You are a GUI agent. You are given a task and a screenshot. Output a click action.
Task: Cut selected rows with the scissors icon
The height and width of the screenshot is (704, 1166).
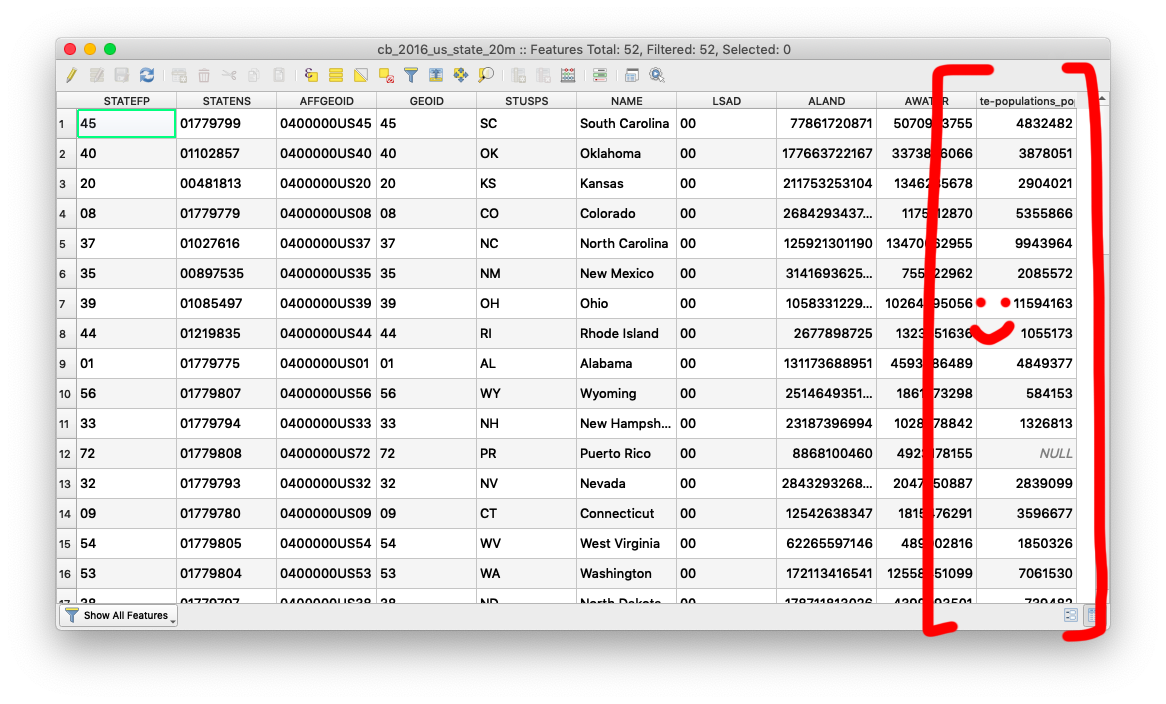(229, 75)
